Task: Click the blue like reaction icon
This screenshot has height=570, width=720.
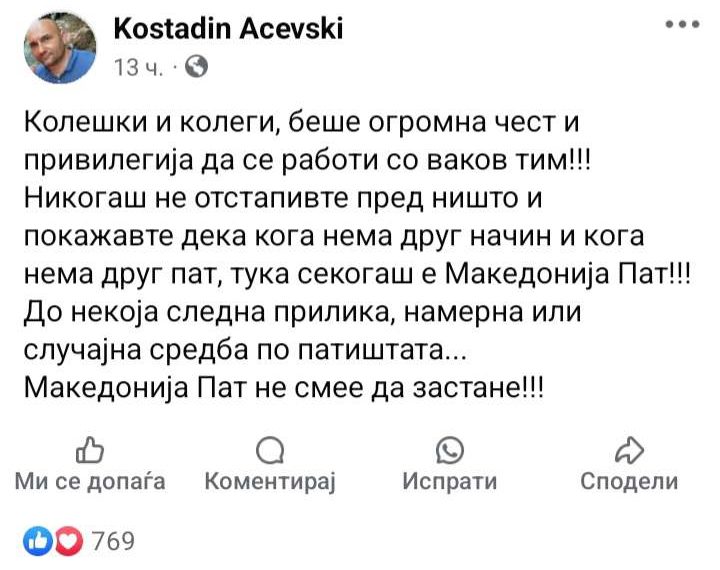Action: [x=38, y=541]
